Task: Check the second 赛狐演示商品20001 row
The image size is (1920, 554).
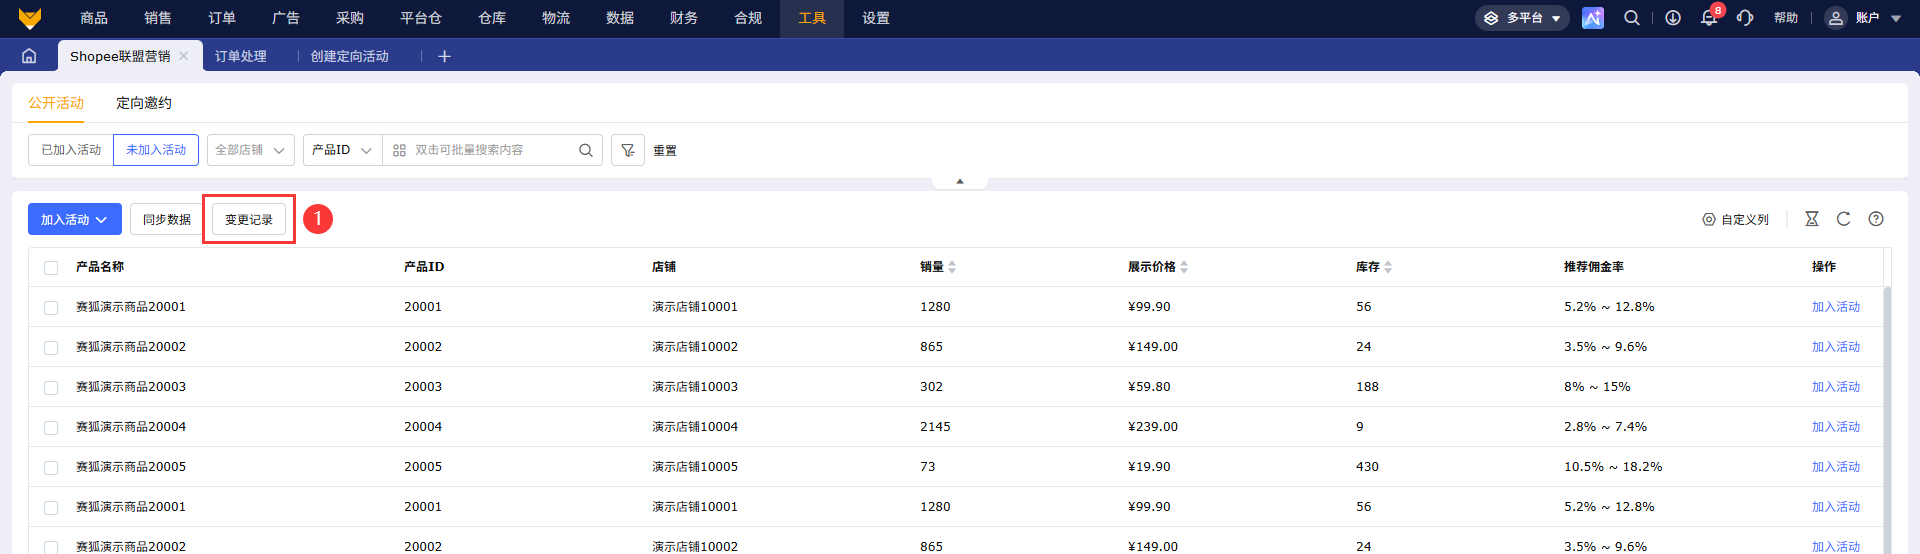Action: [51, 507]
